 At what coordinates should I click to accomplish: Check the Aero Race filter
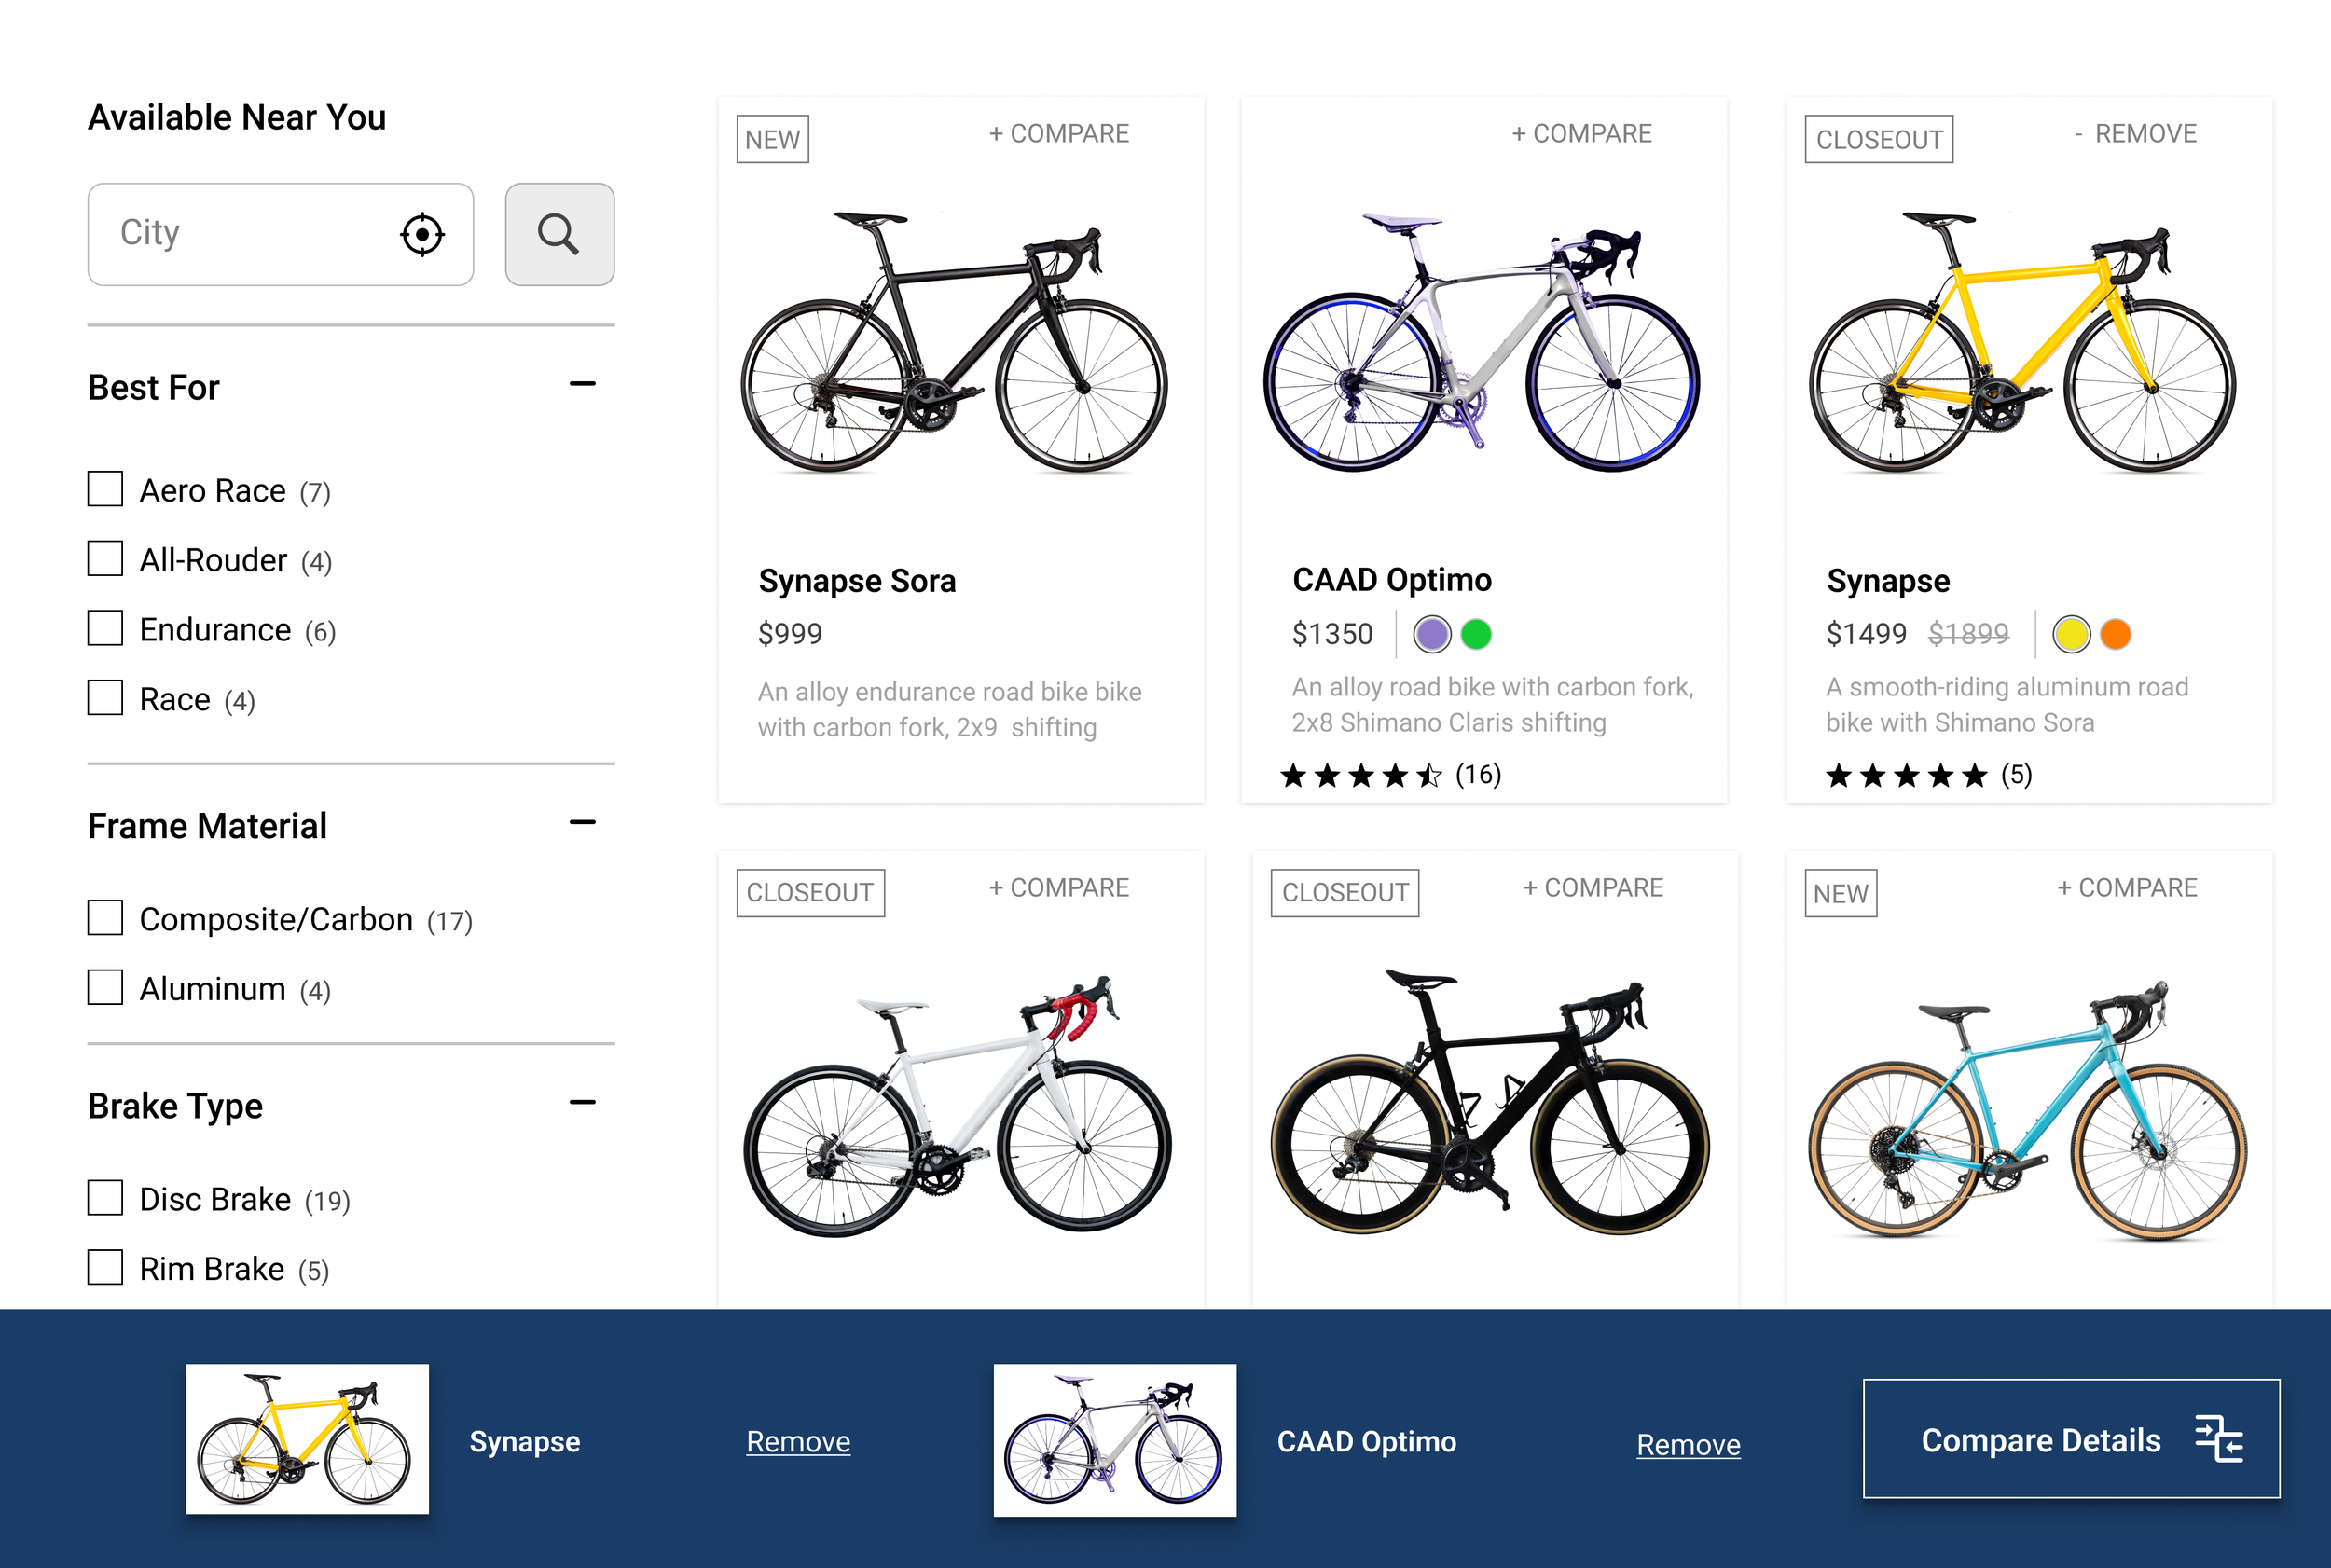click(105, 490)
